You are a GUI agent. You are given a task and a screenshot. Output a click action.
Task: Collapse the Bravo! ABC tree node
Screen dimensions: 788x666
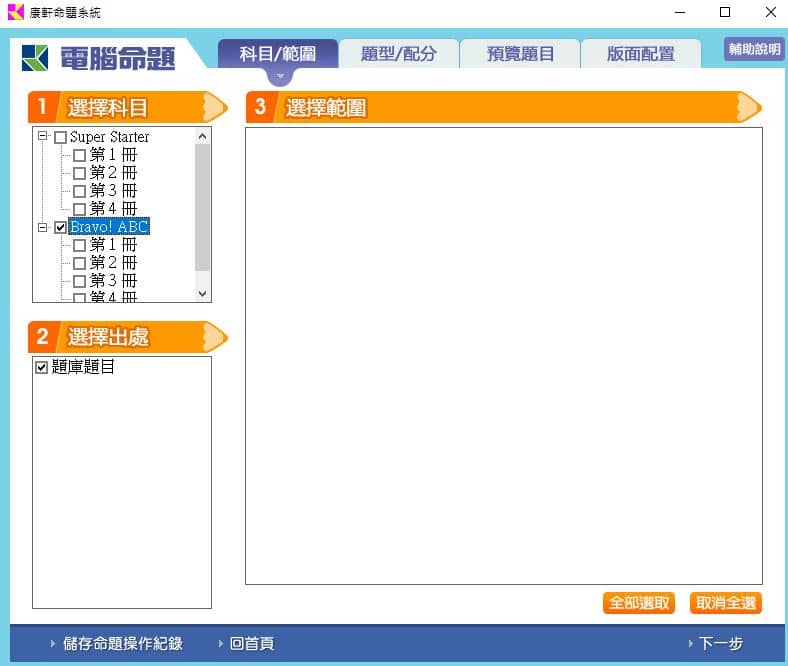coord(43,227)
